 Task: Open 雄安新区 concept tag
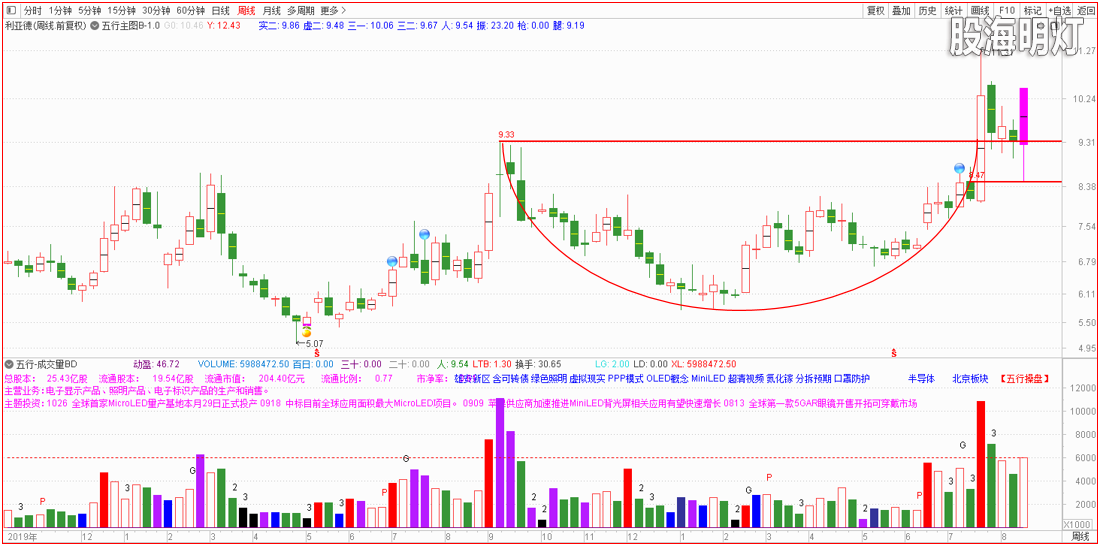coord(471,379)
